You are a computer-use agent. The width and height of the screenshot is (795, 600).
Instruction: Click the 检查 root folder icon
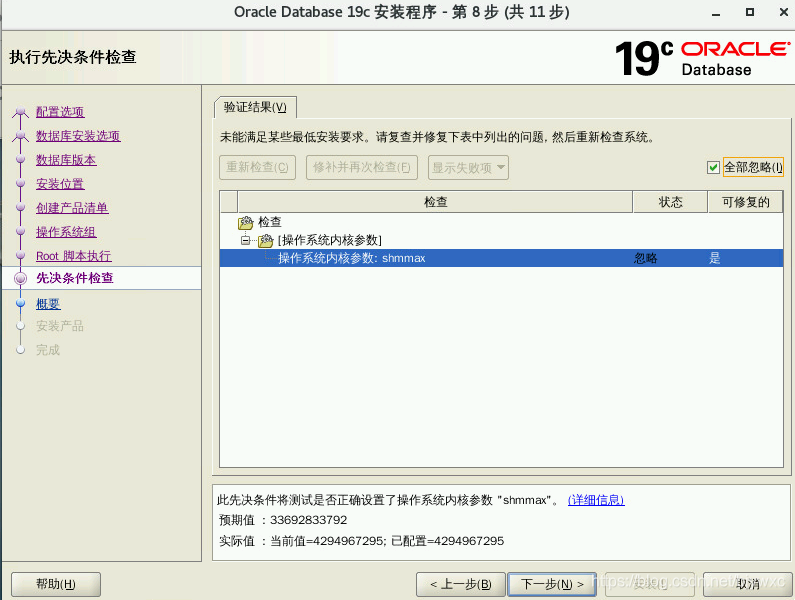245,222
